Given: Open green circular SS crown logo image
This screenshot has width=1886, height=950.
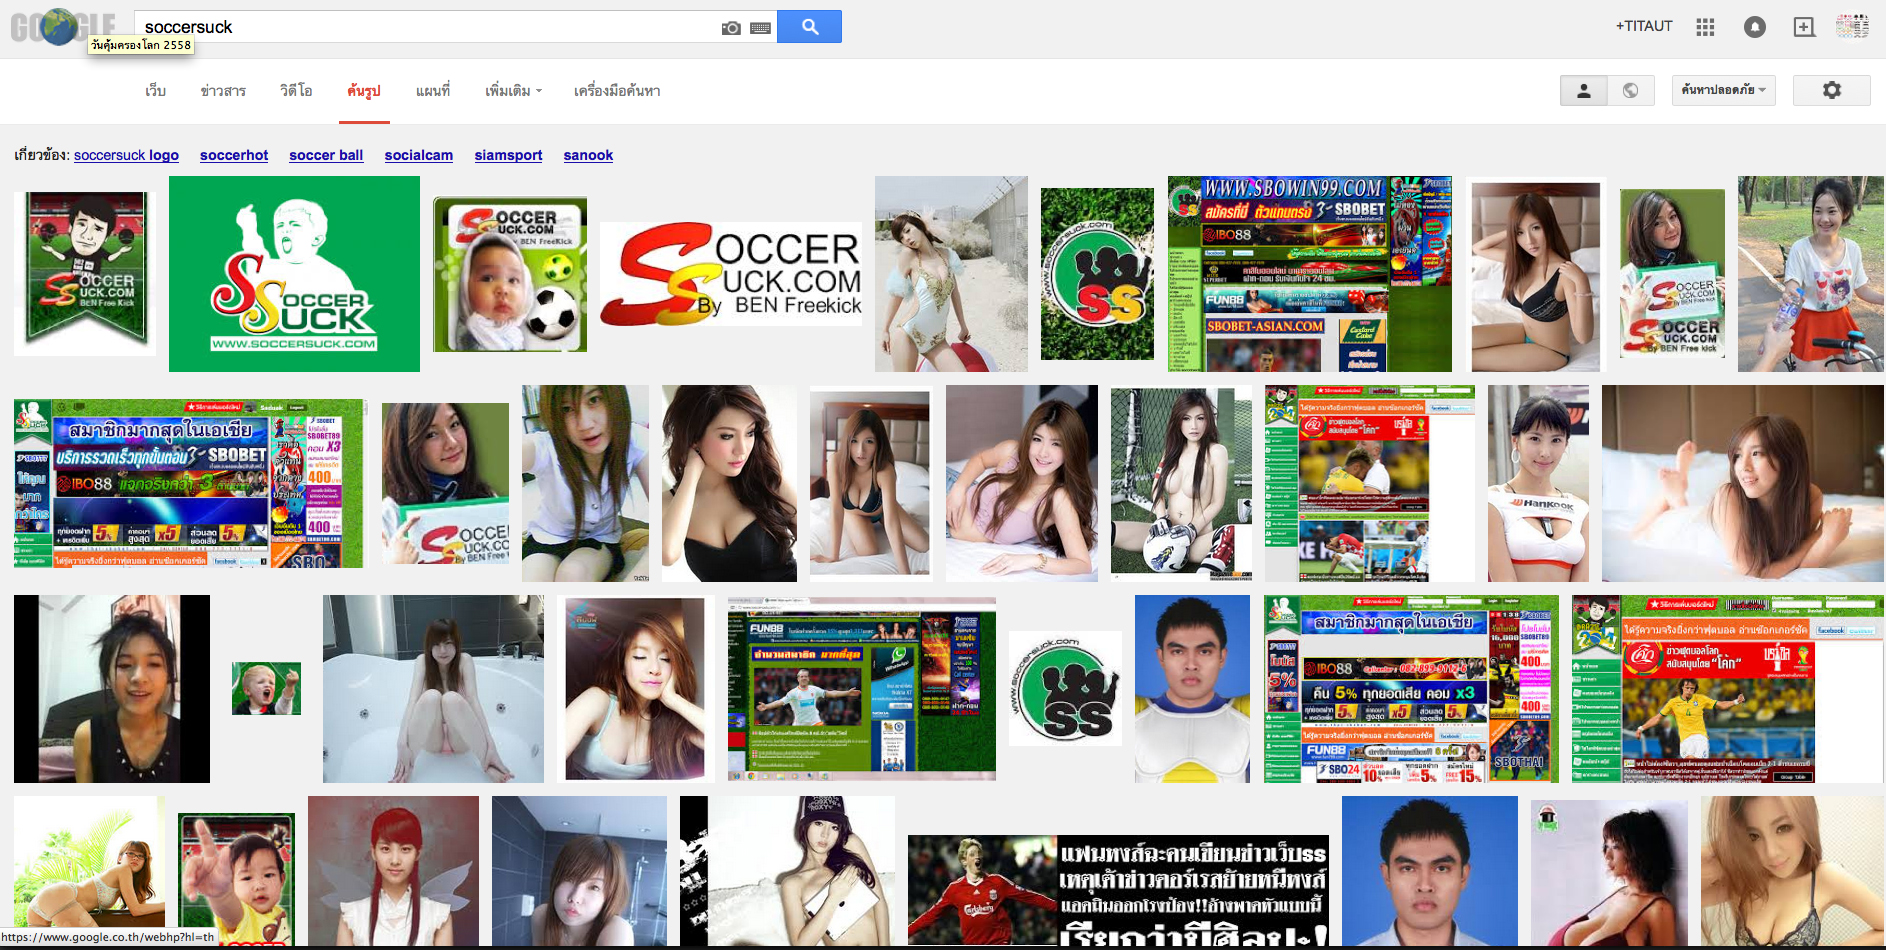Looking at the screenshot, I should (x=1097, y=274).
